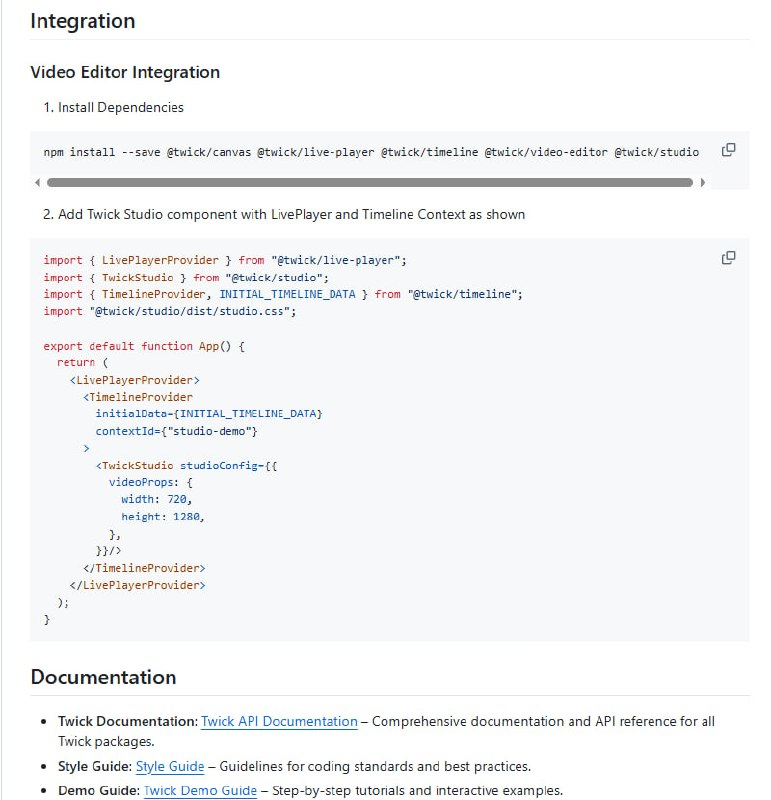This screenshot has width=771, height=800.
Task: Click inside the npm install command text
Action: (370, 152)
